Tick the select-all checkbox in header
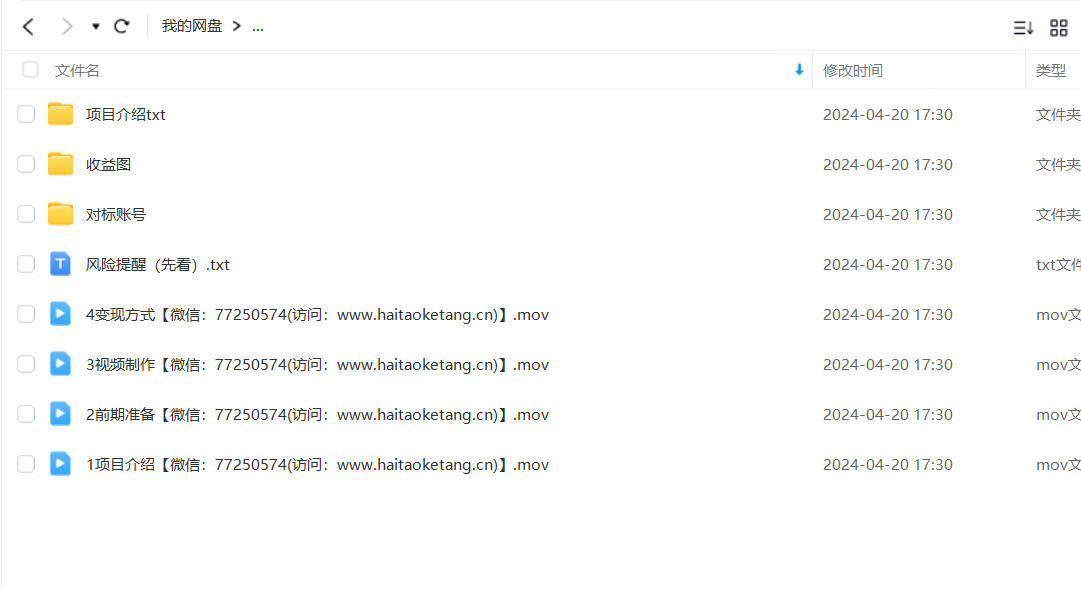This screenshot has height=589, width=1081. (30, 70)
